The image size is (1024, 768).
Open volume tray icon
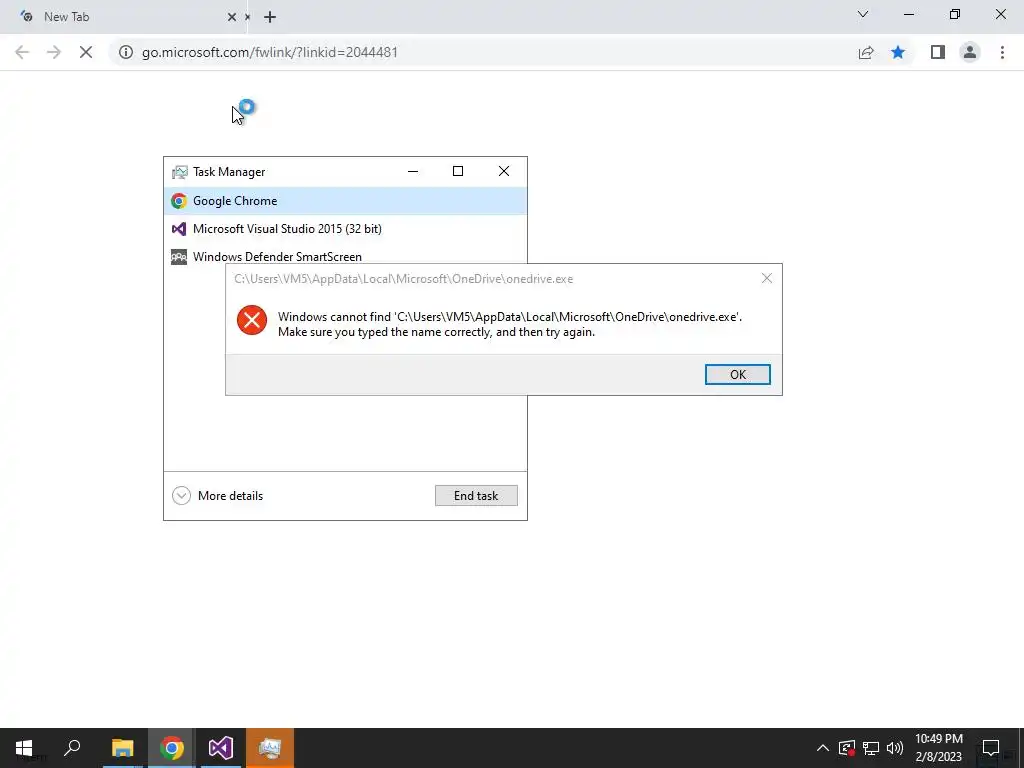(x=895, y=748)
